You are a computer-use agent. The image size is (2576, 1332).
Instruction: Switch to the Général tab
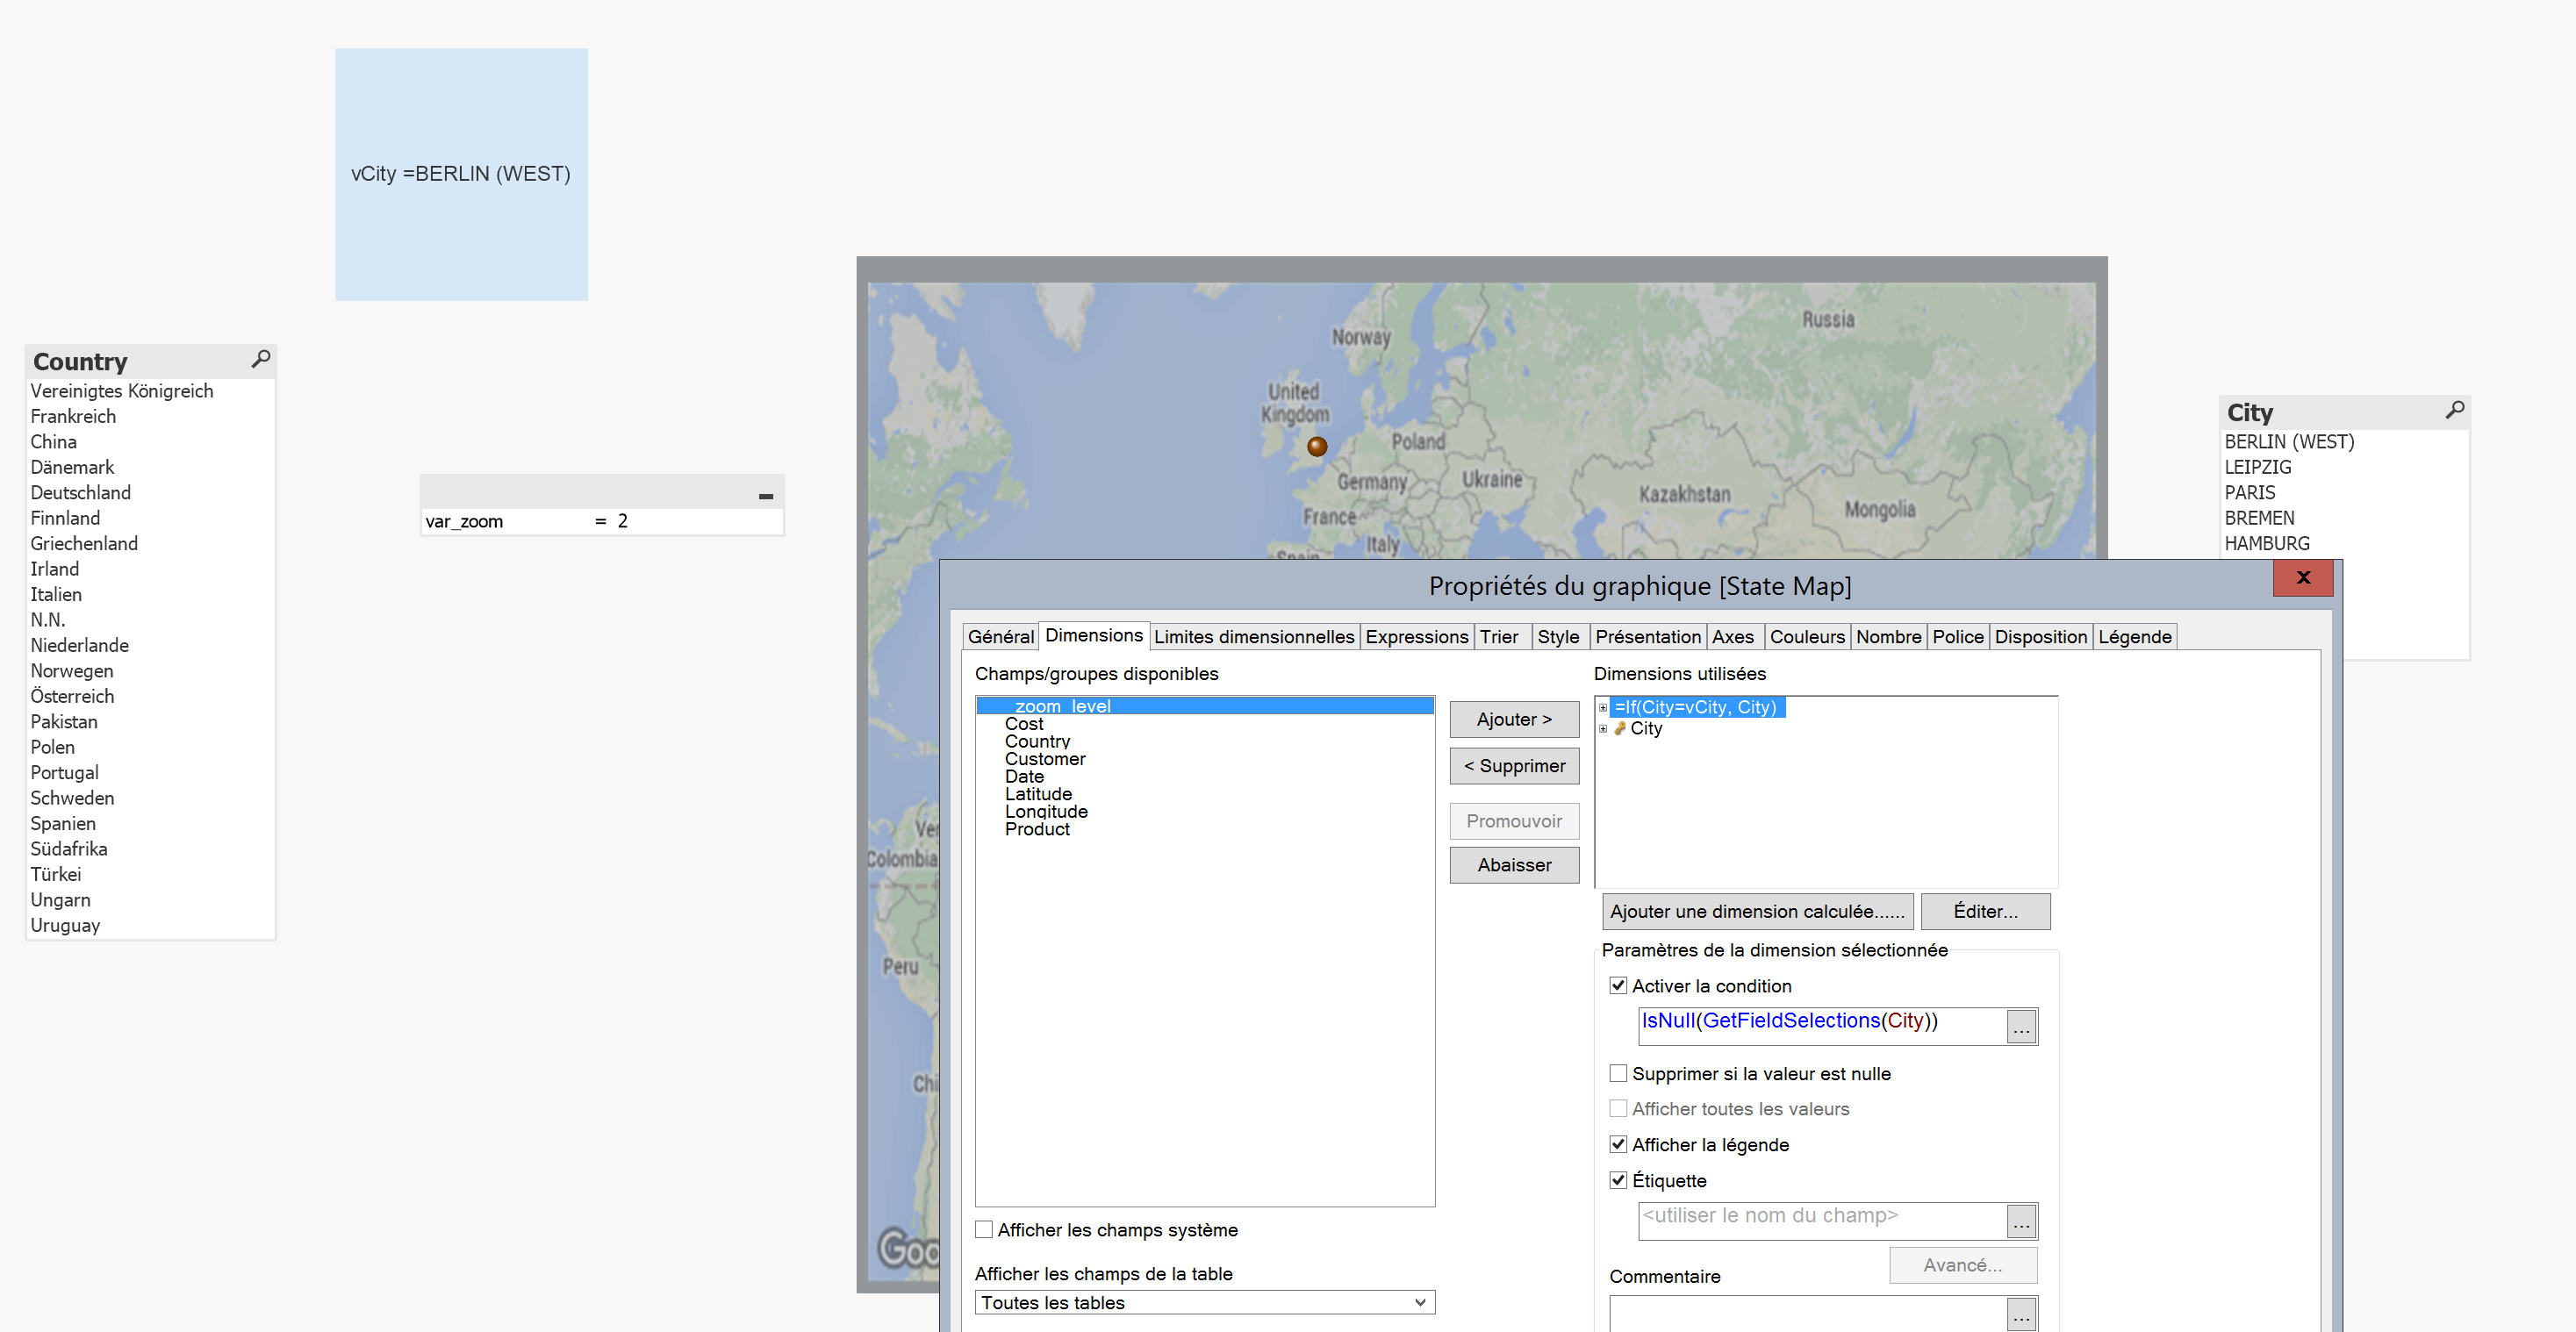[x=1000, y=636]
